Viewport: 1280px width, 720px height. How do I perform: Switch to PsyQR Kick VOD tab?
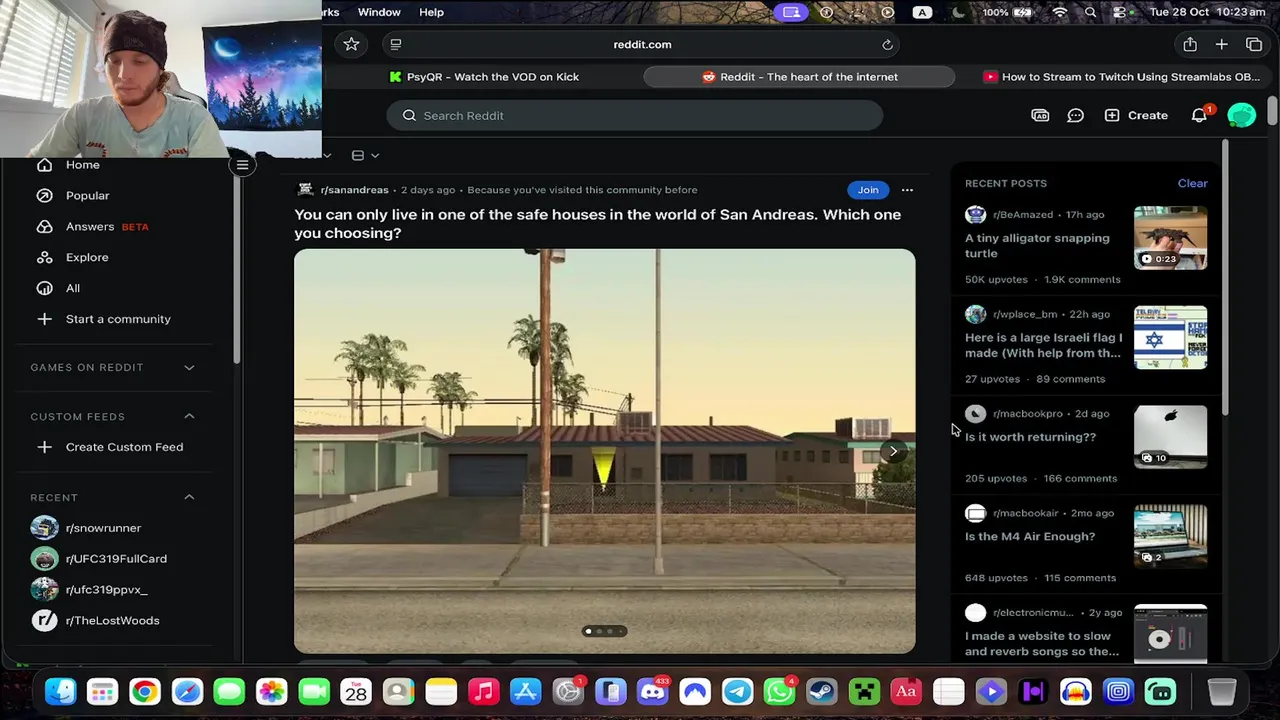pos(484,77)
